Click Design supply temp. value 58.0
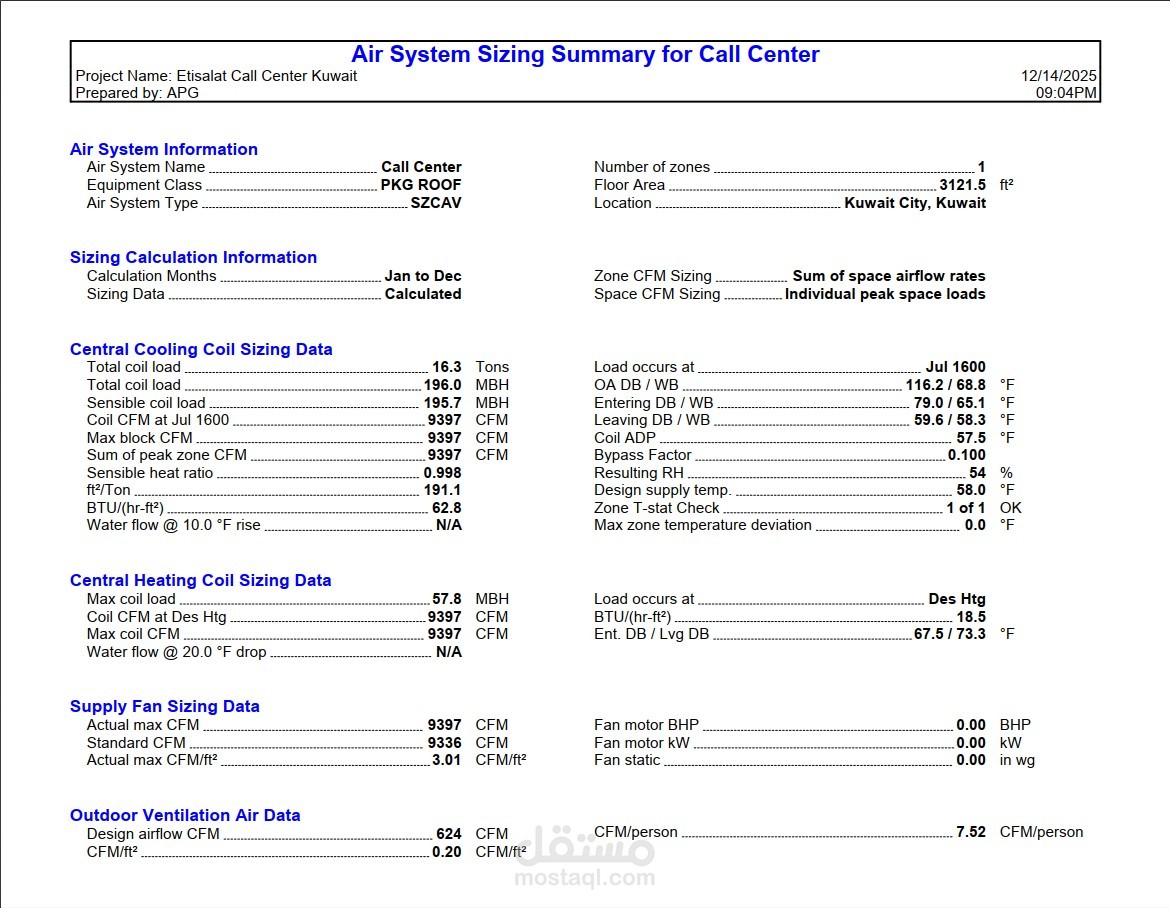The width and height of the screenshot is (1170, 908). click(971, 490)
